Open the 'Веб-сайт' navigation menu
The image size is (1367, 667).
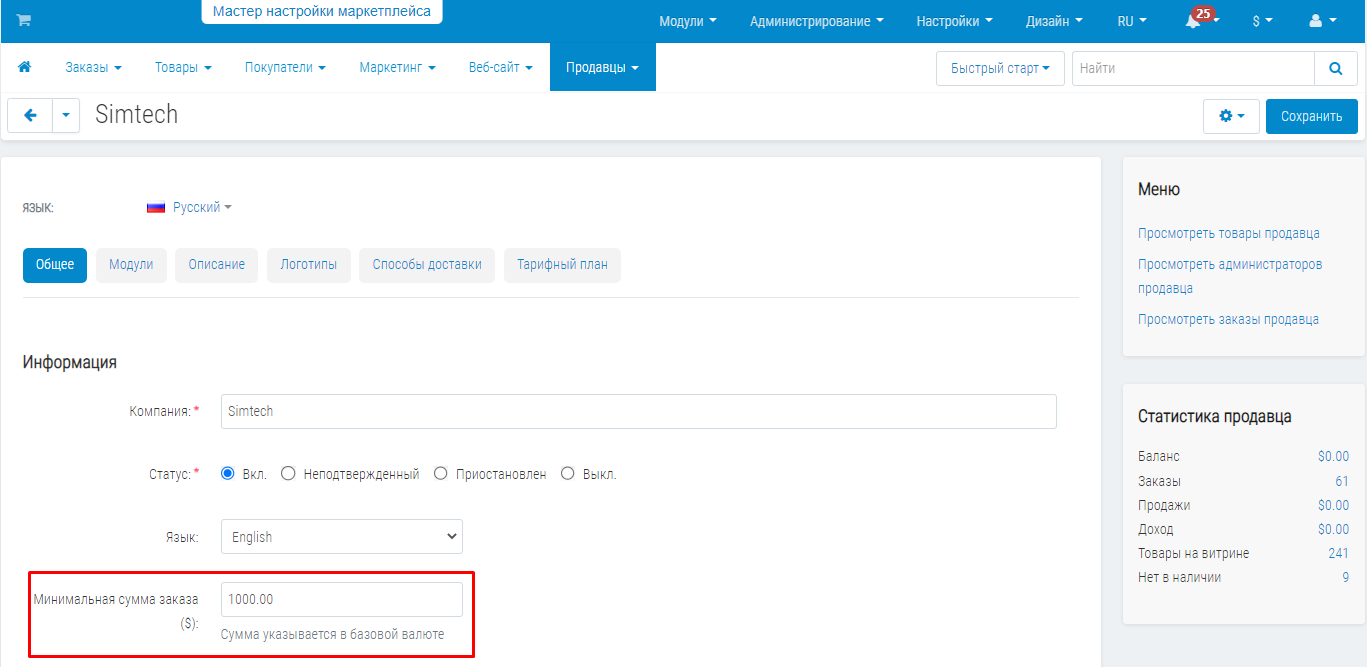click(x=501, y=67)
